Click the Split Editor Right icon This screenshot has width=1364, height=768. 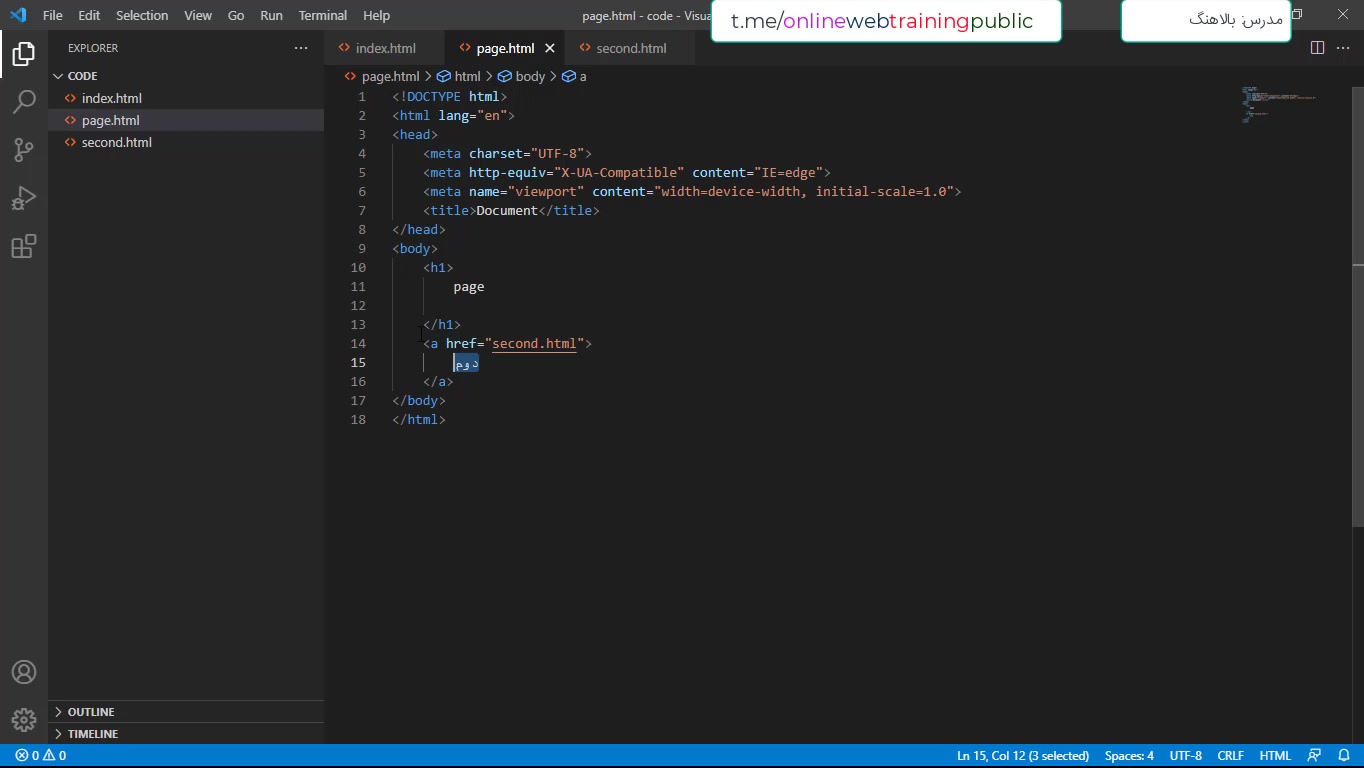click(x=1317, y=48)
